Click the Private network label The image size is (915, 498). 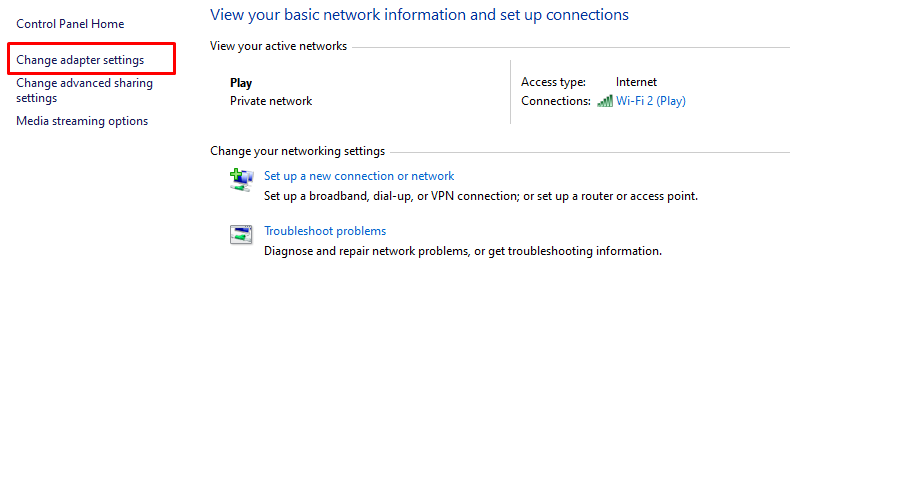tap(271, 101)
